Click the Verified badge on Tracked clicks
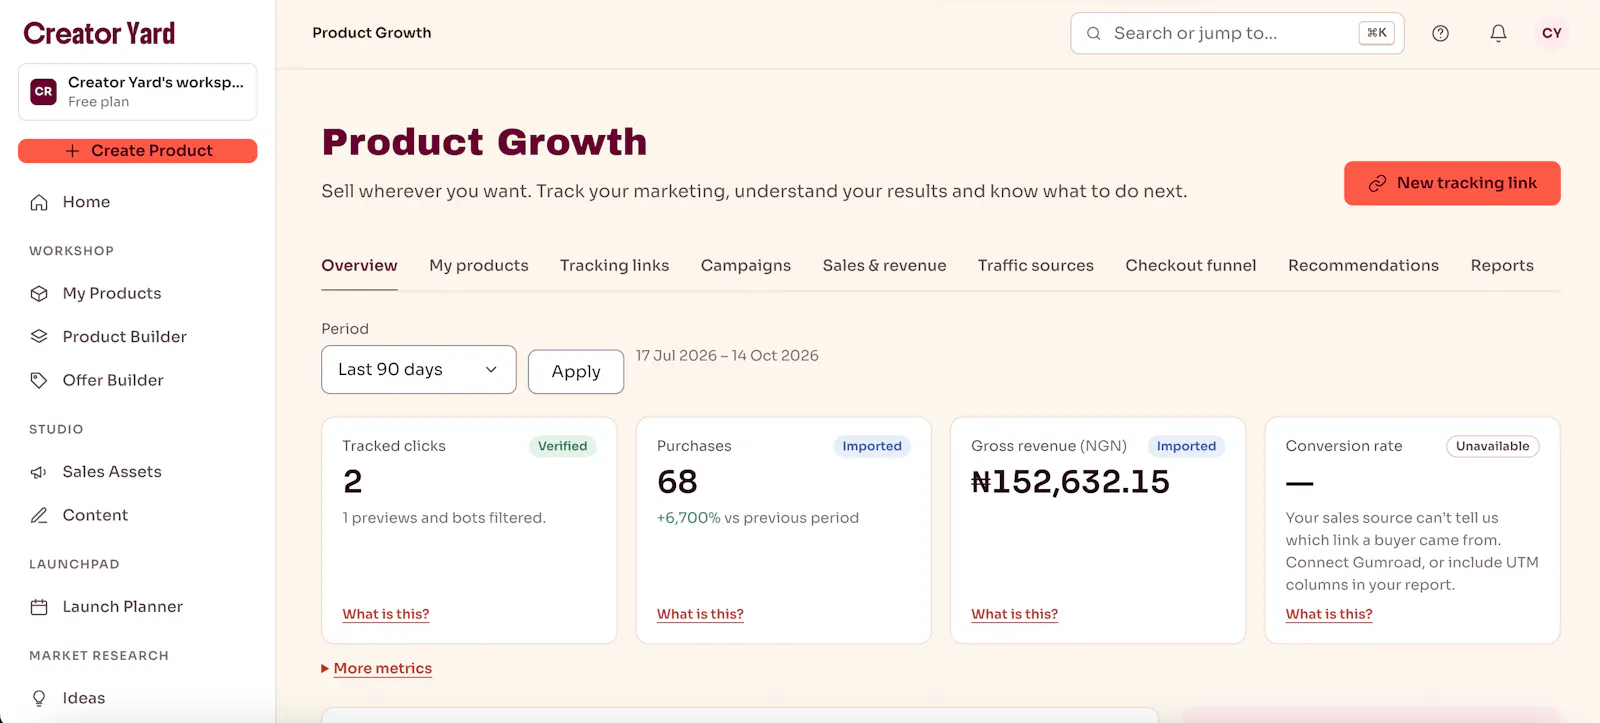 point(563,446)
